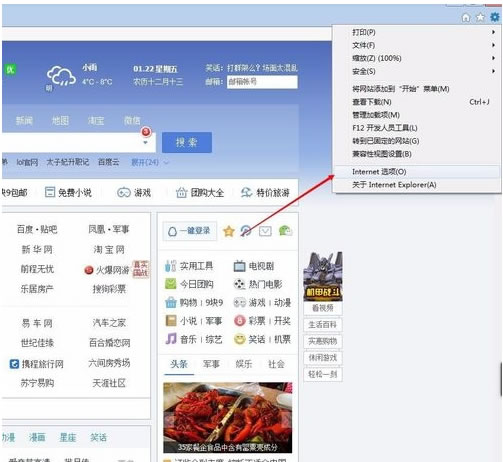Click the 游戏 controller icon near 动漫
Screen dimensions: 503x462
(x=239, y=302)
